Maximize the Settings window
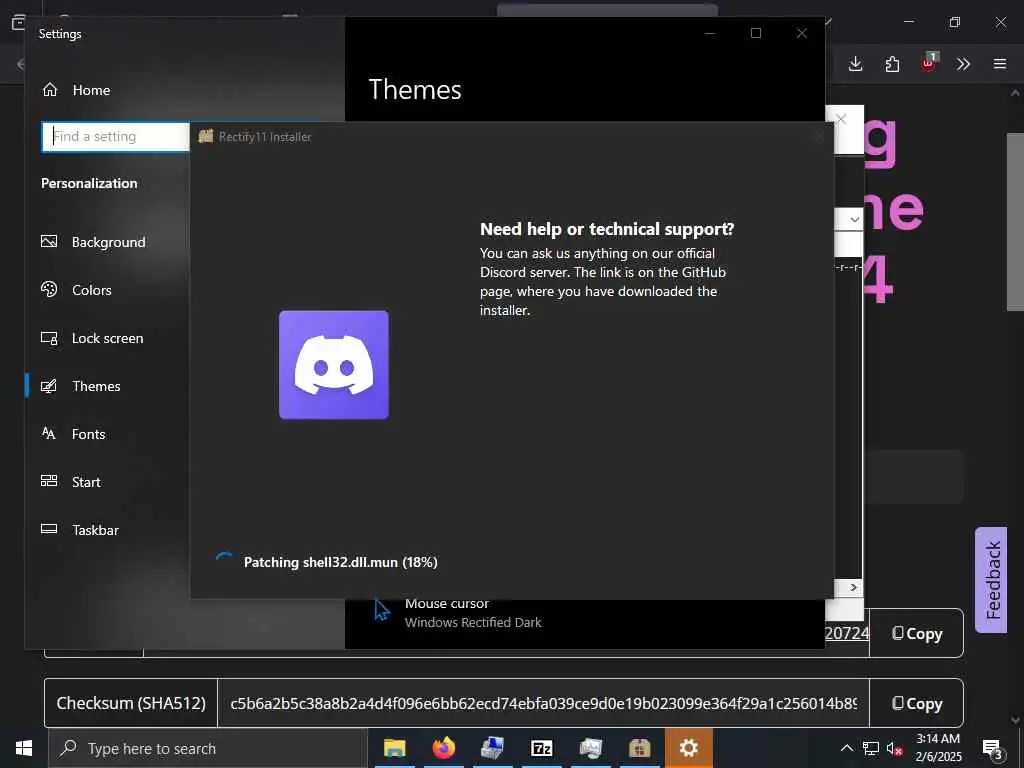1024x768 pixels. pyautogui.click(x=756, y=33)
